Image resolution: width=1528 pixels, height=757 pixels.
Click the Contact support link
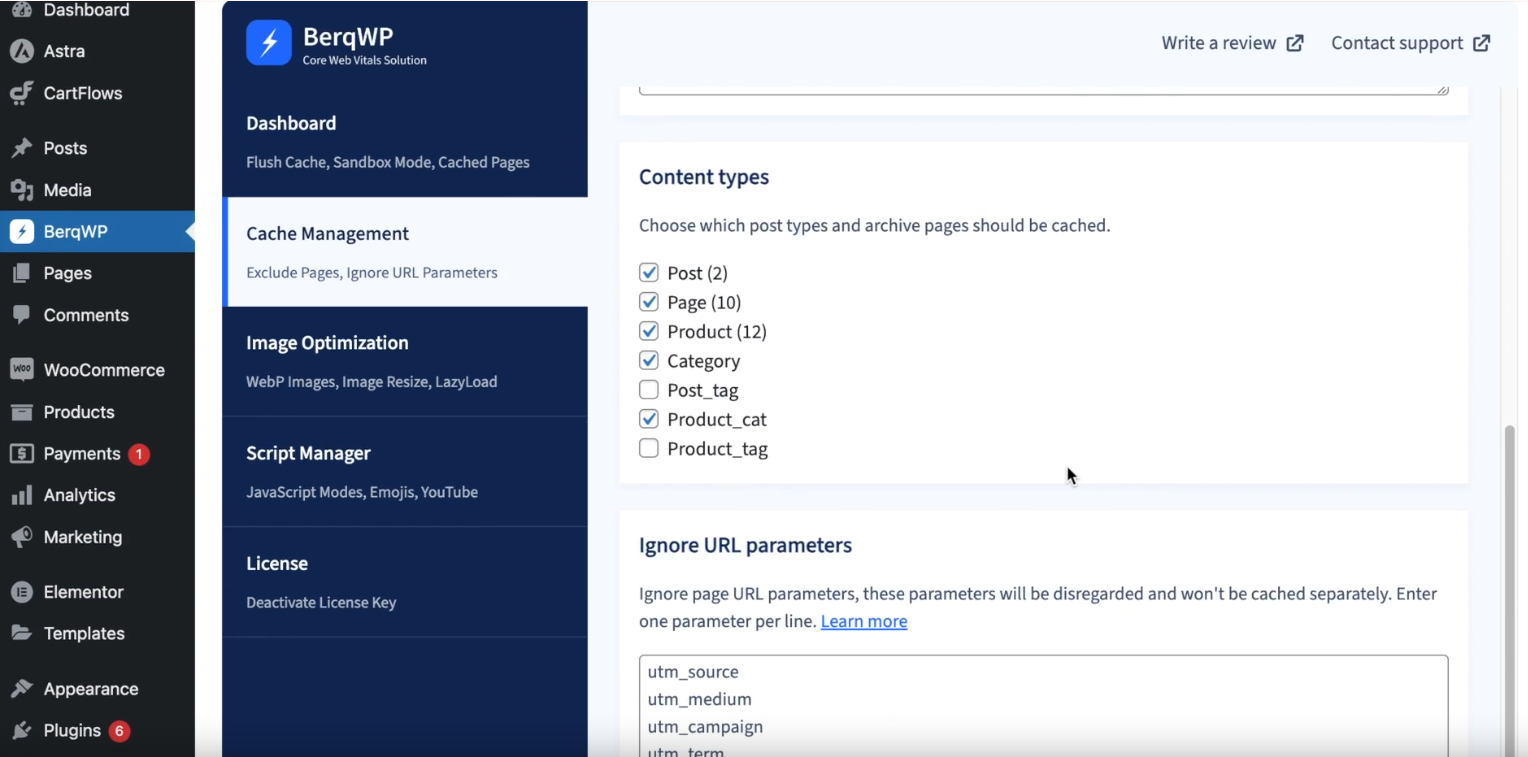1411,43
